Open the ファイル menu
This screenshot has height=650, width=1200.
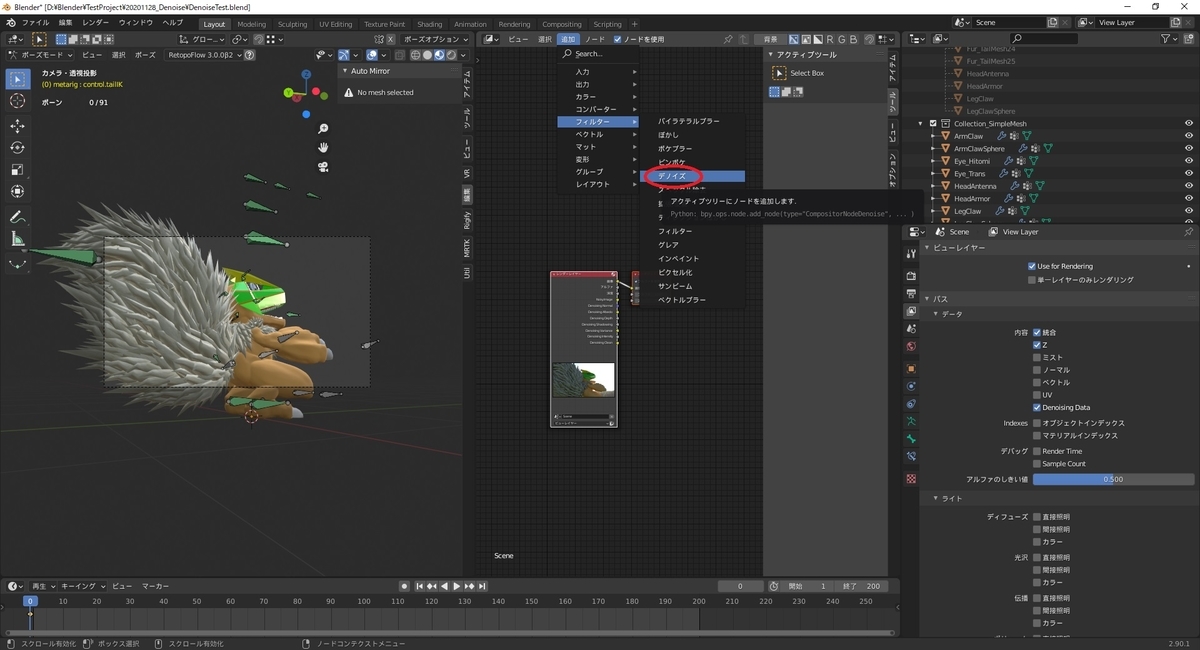(35, 22)
